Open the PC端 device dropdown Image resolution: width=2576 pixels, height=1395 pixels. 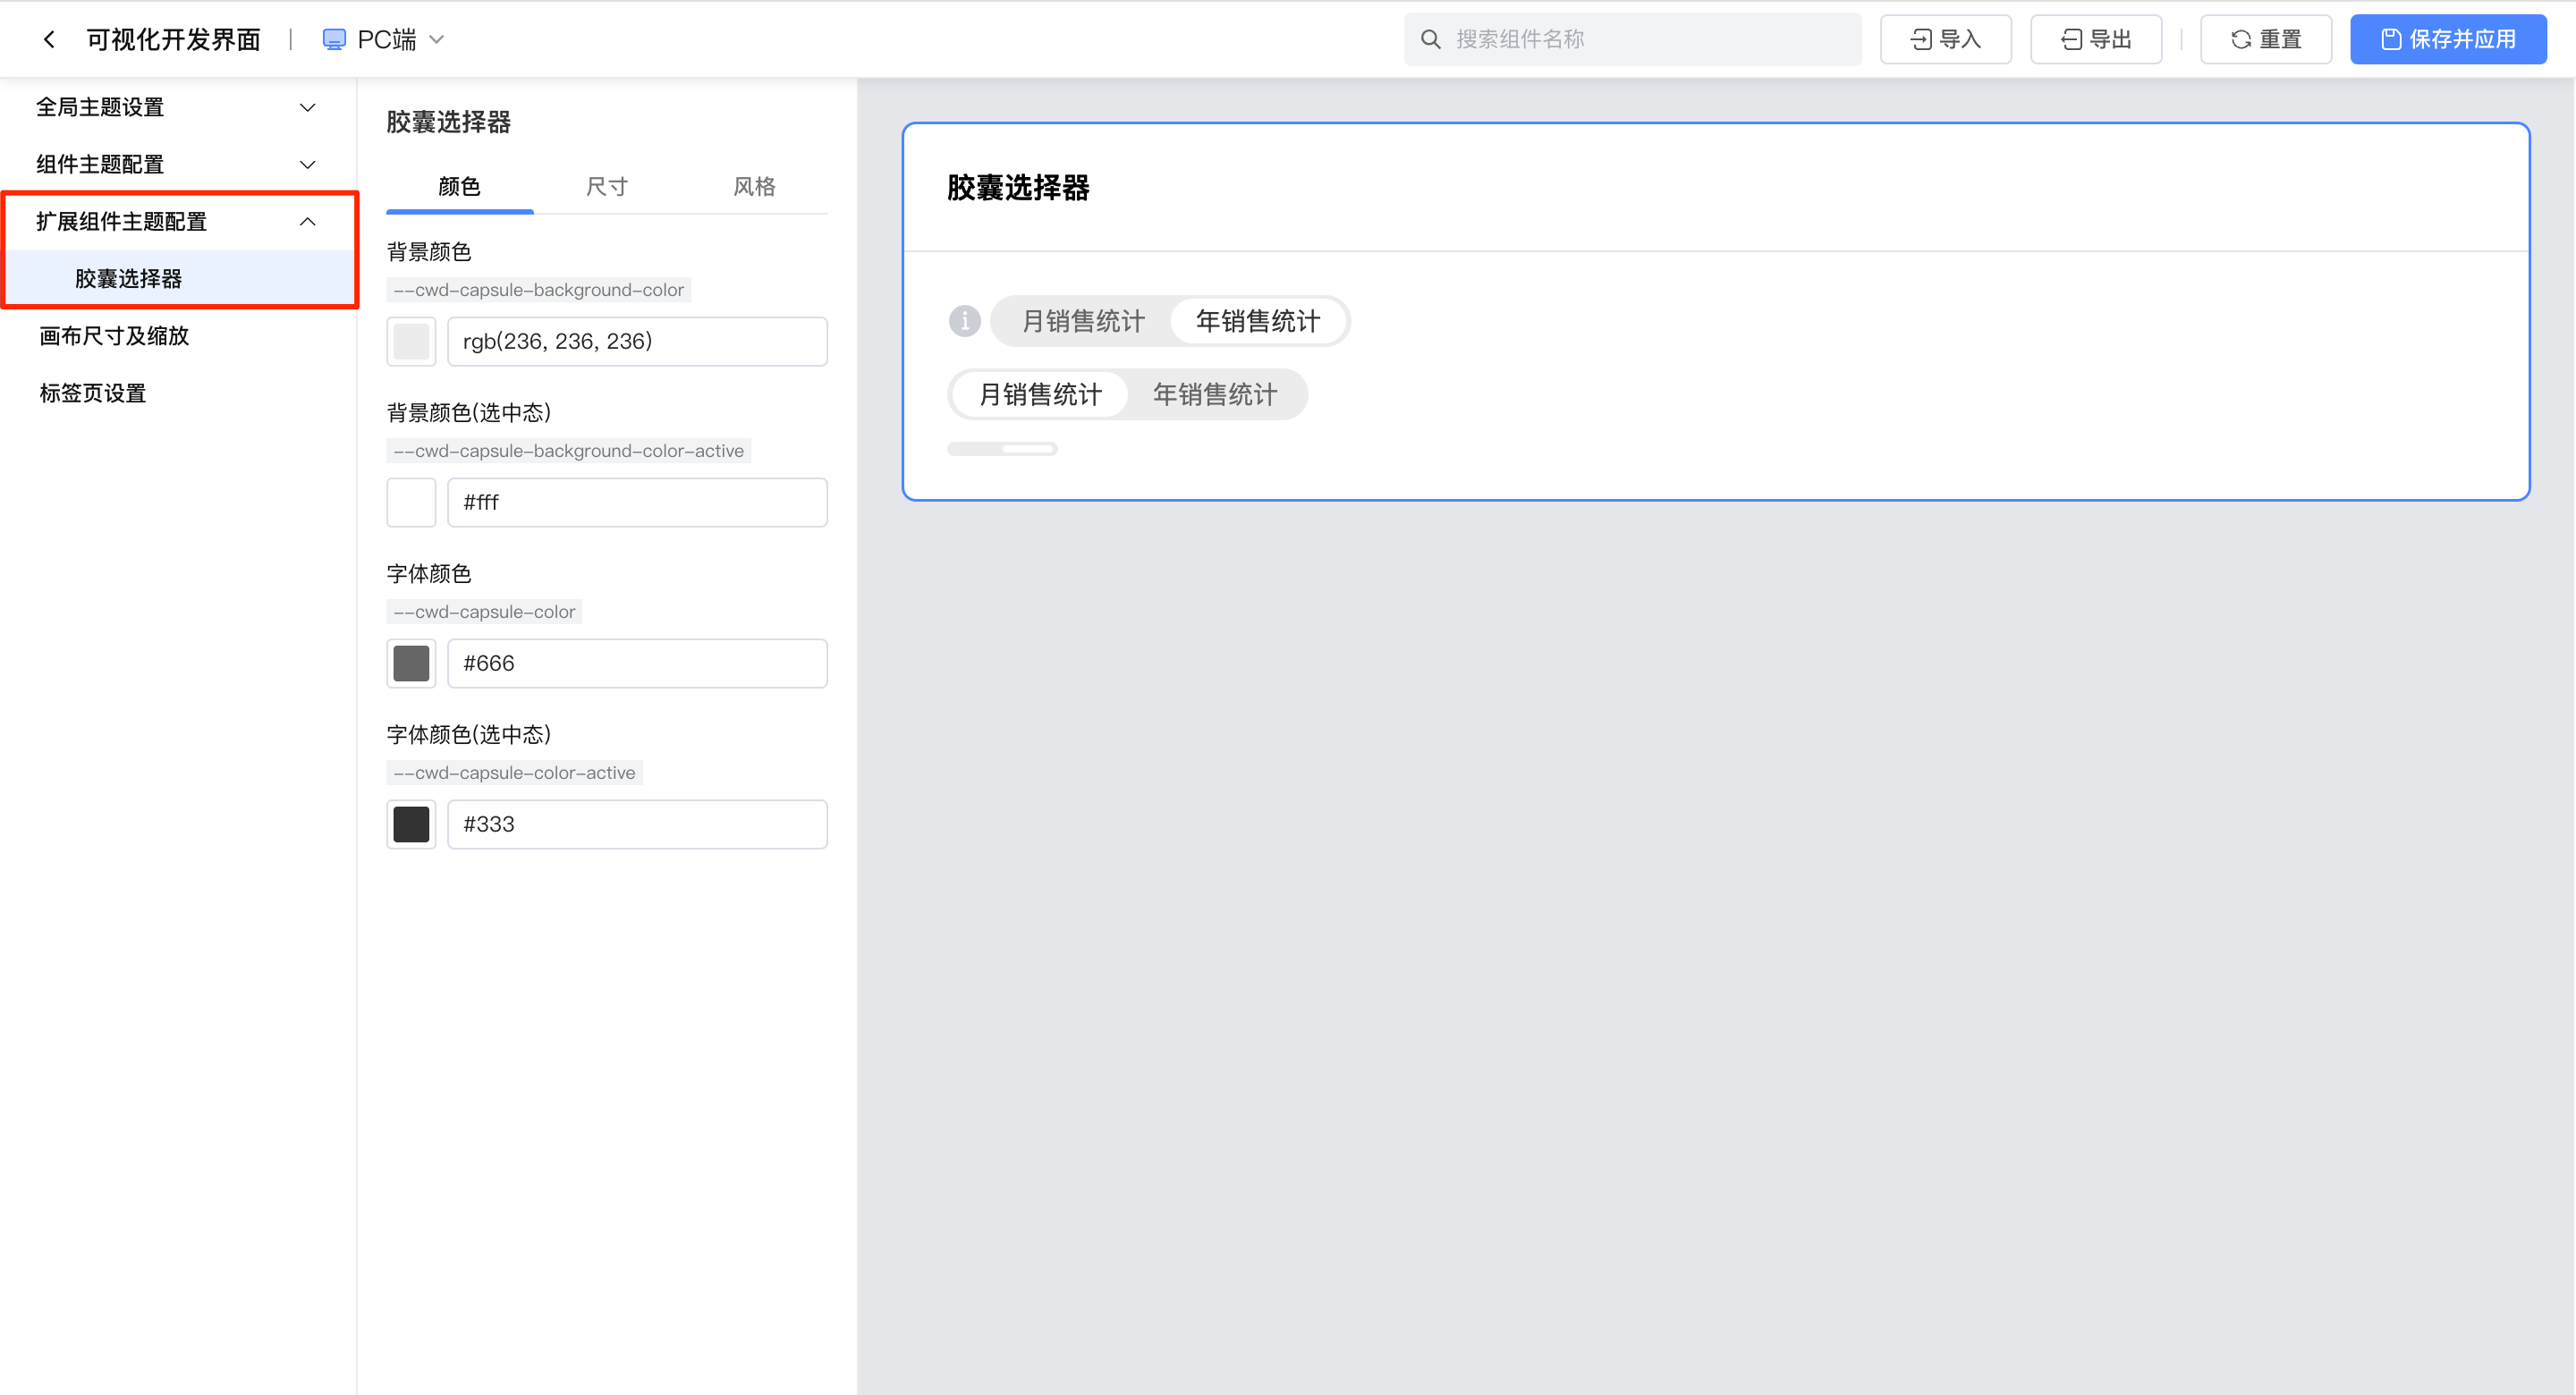385,39
